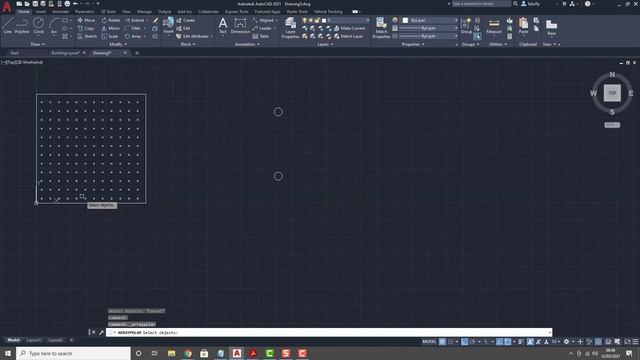Click the Erase tool icon
Image resolution: width=640 pixels, height=360 pixels.
156,20
